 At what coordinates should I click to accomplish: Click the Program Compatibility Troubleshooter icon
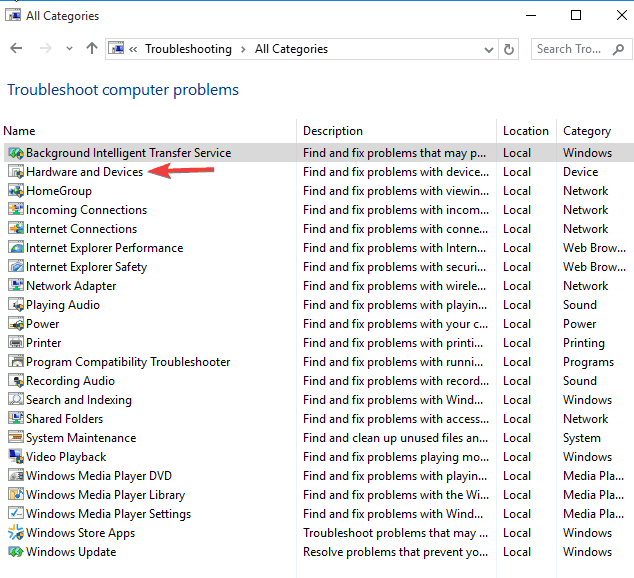pos(16,362)
